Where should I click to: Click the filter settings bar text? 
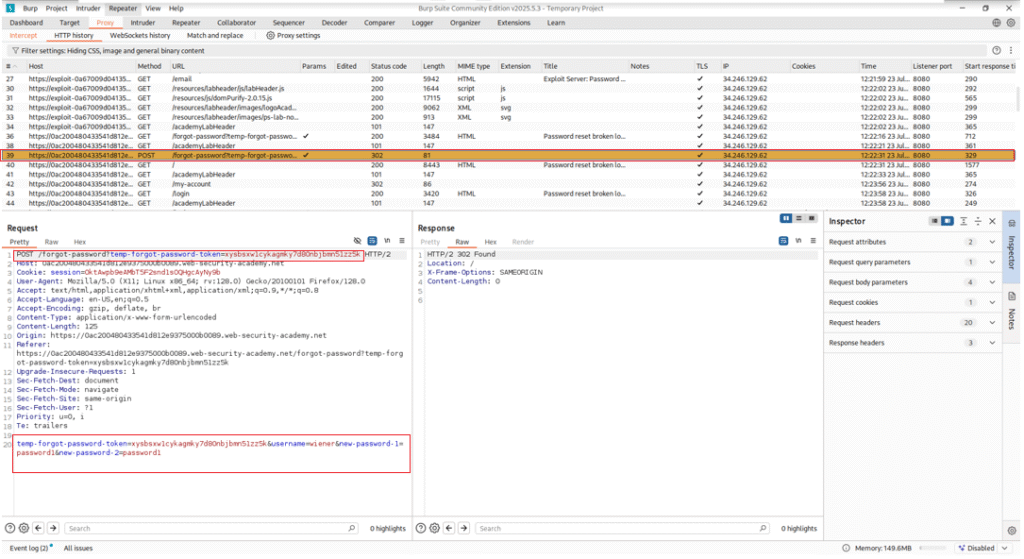112,50
